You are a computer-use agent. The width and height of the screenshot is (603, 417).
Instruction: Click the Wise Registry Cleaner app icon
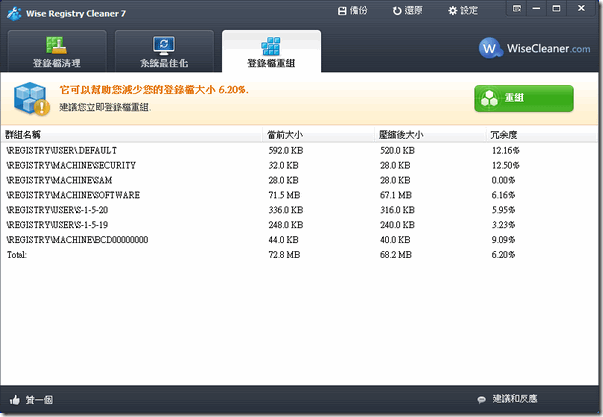click(x=14, y=13)
